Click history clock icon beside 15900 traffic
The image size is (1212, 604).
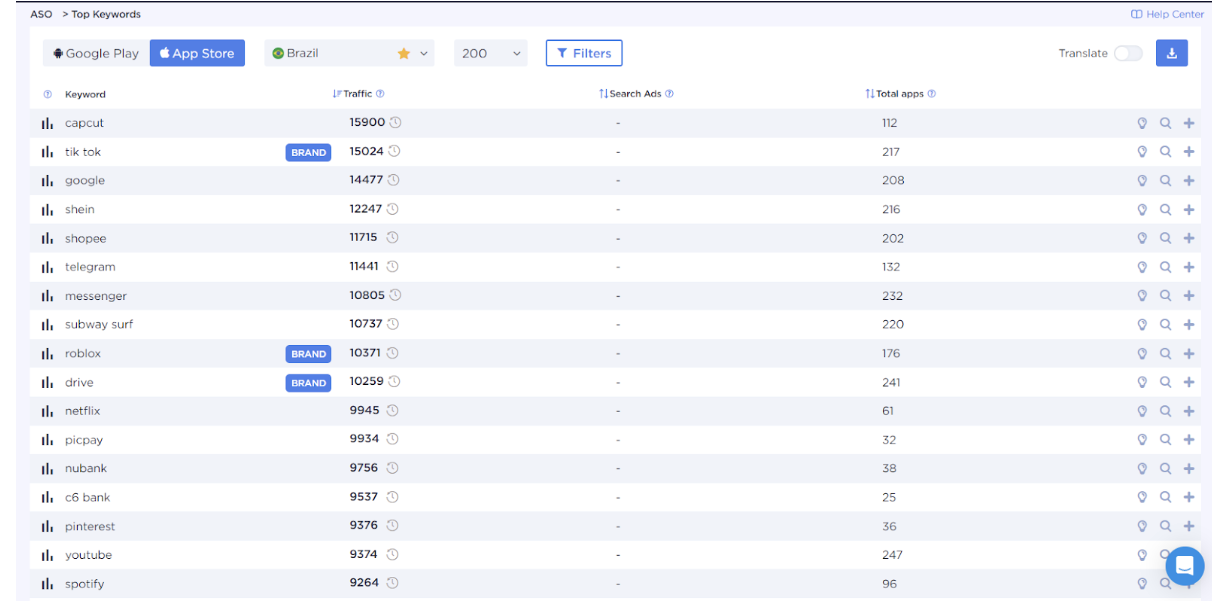coord(395,122)
